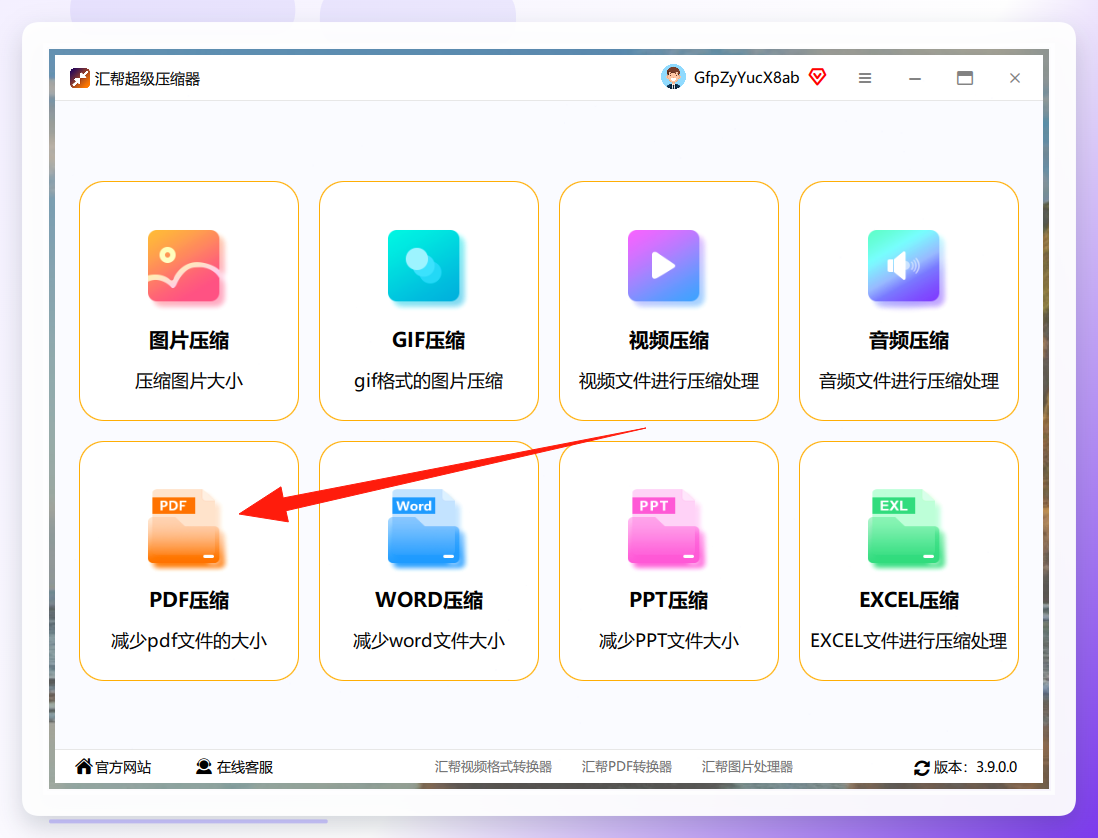Click the gif格式的图片压缩 description
This screenshot has height=838, width=1098.
[429, 381]
